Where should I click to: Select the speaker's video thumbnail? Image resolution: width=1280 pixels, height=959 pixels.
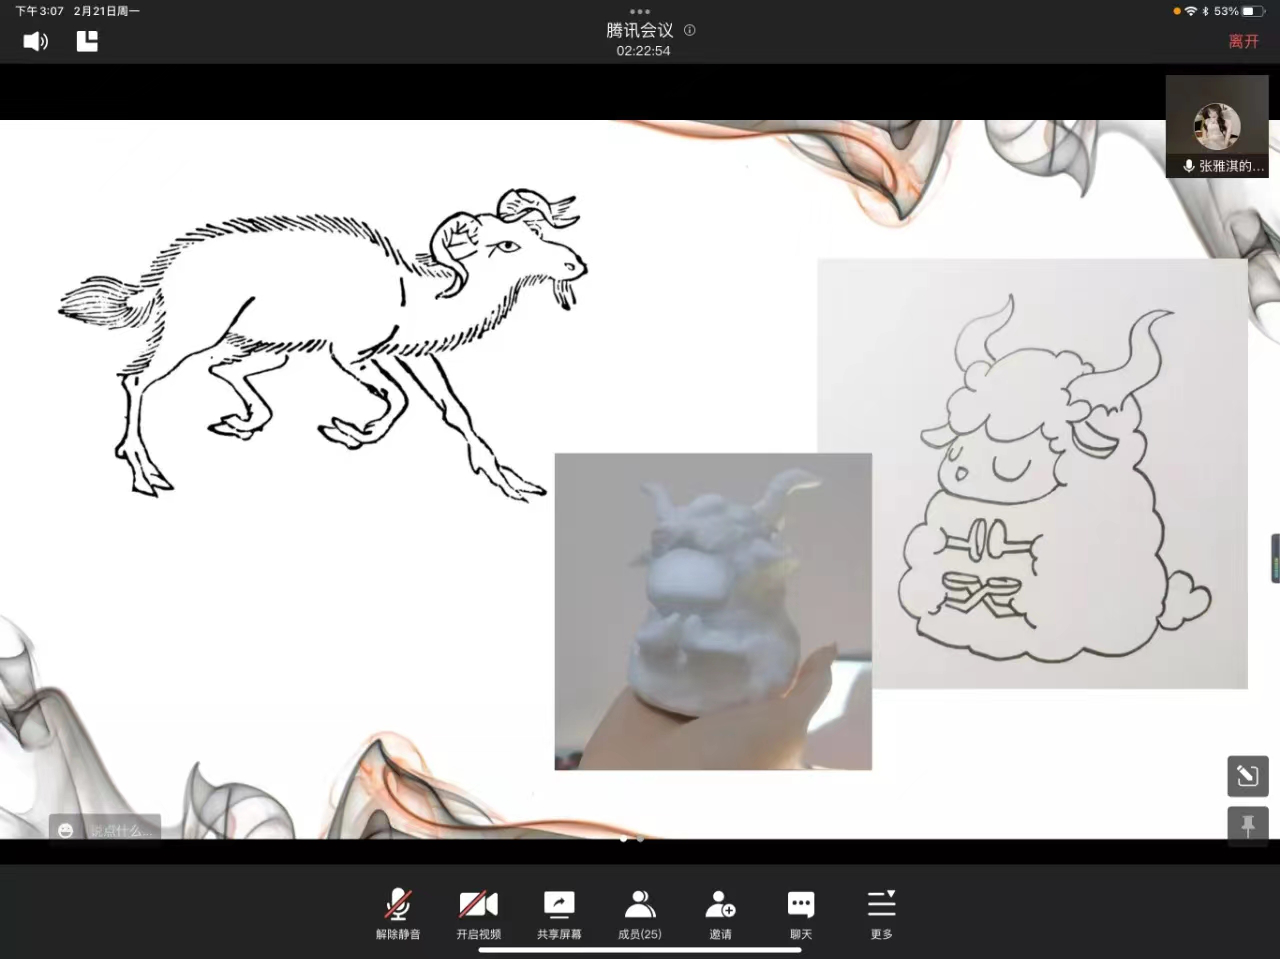point(1217,127)
